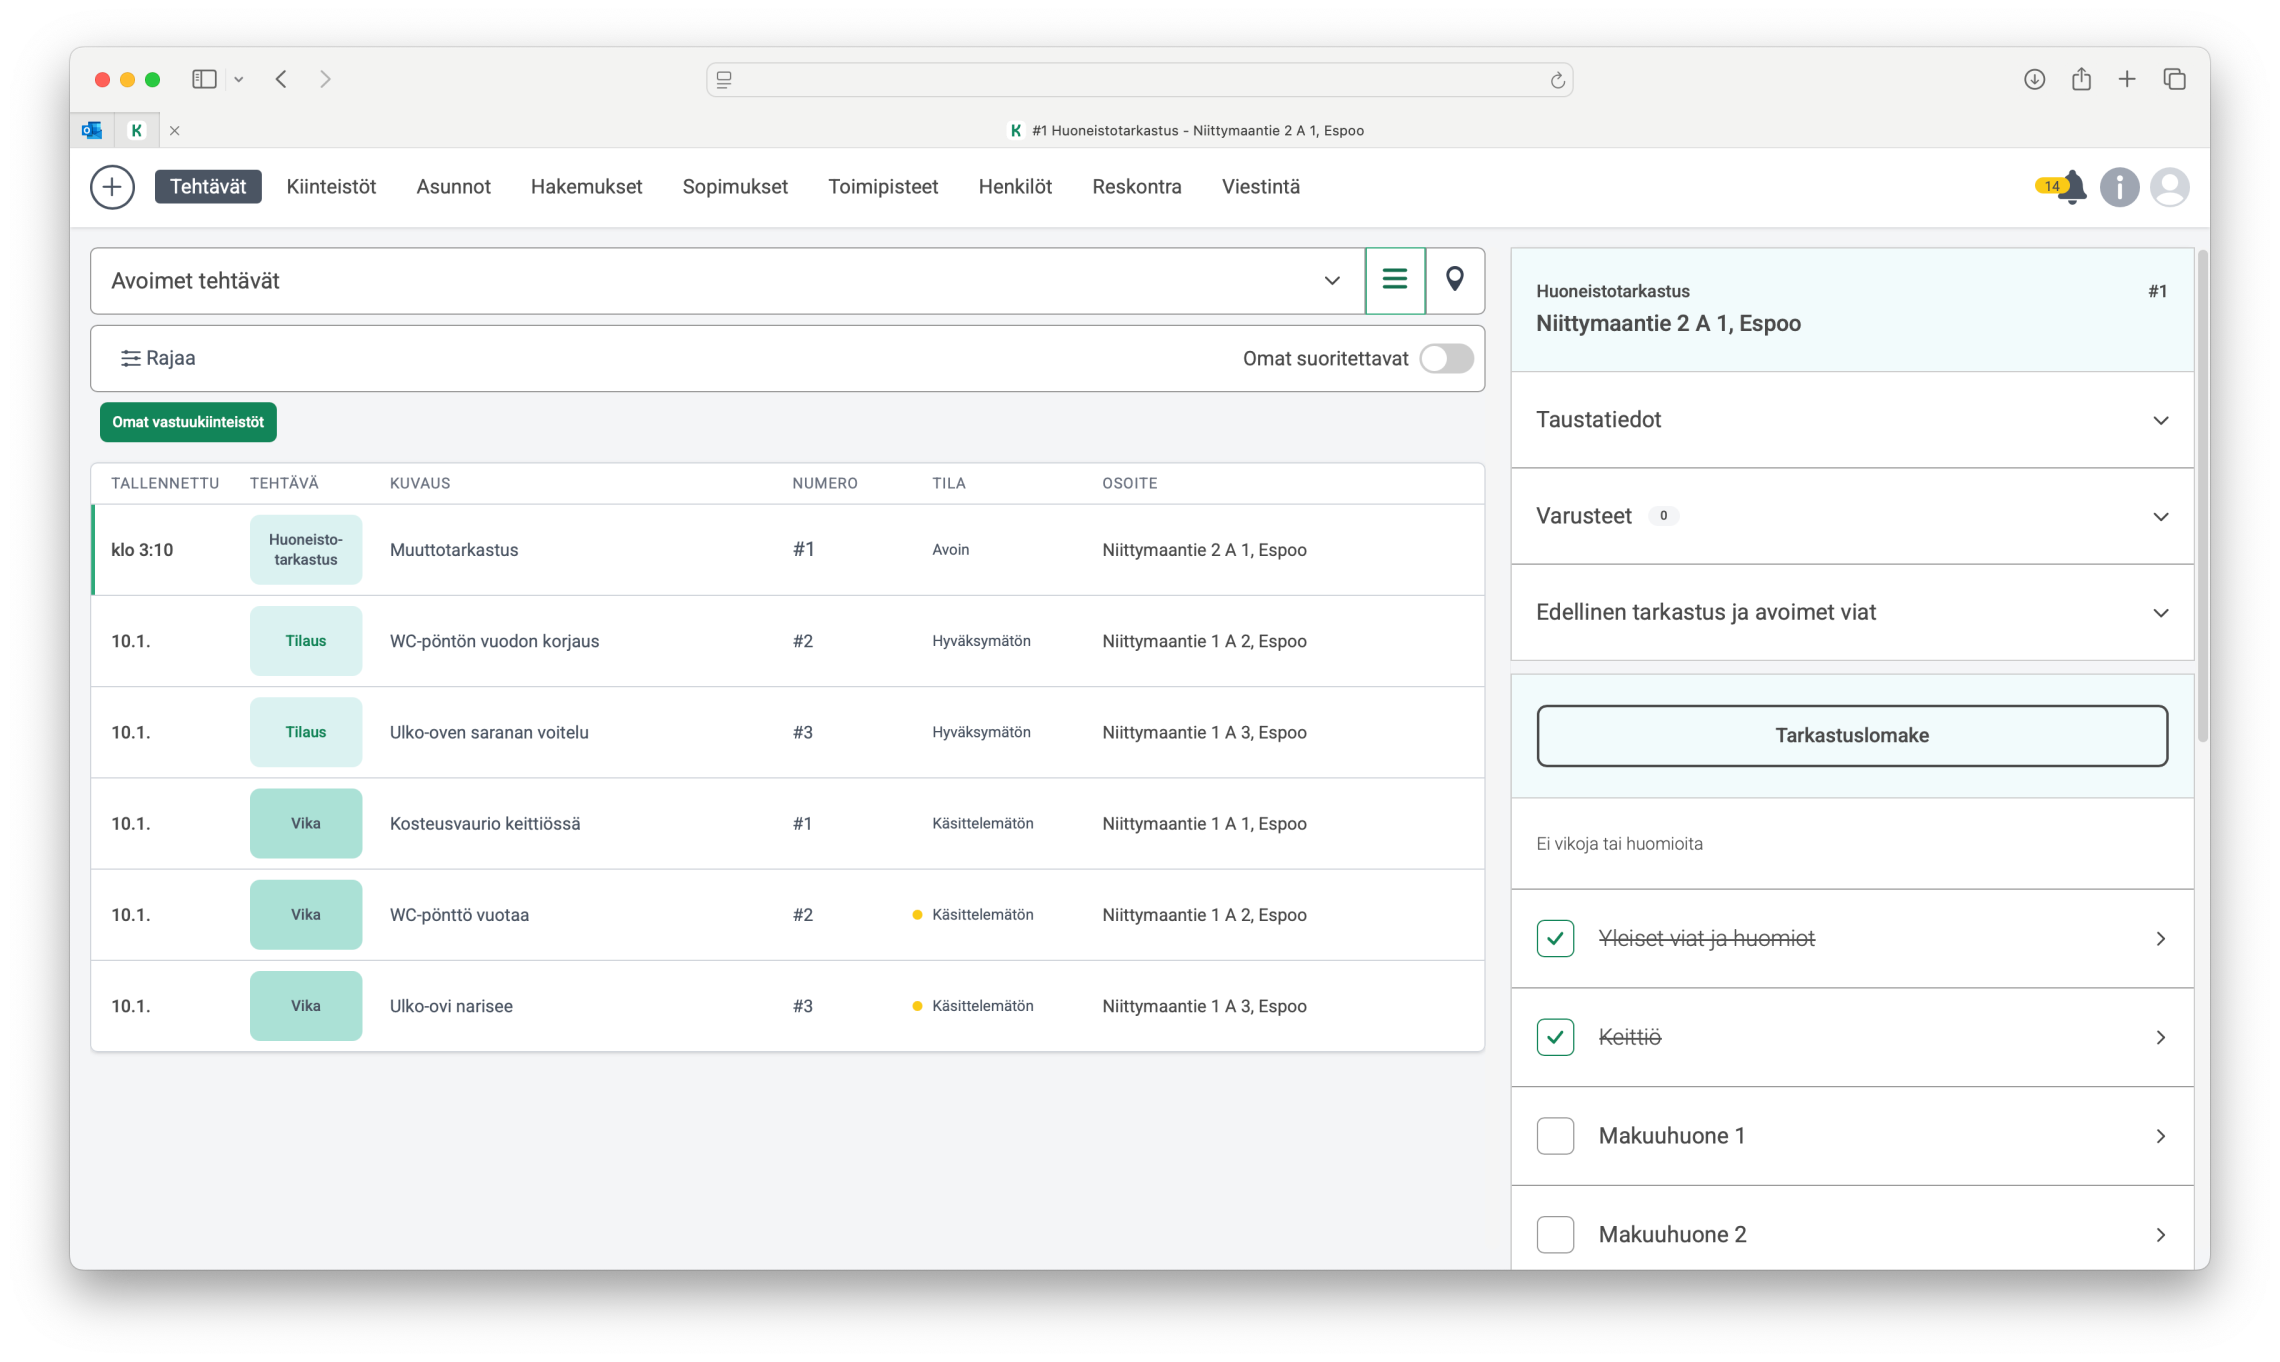This screenshot has width=2280, height=1362.
Task: Expand Edellinen tarkastus ja avoimet viat
Action: click(1851, 612)
